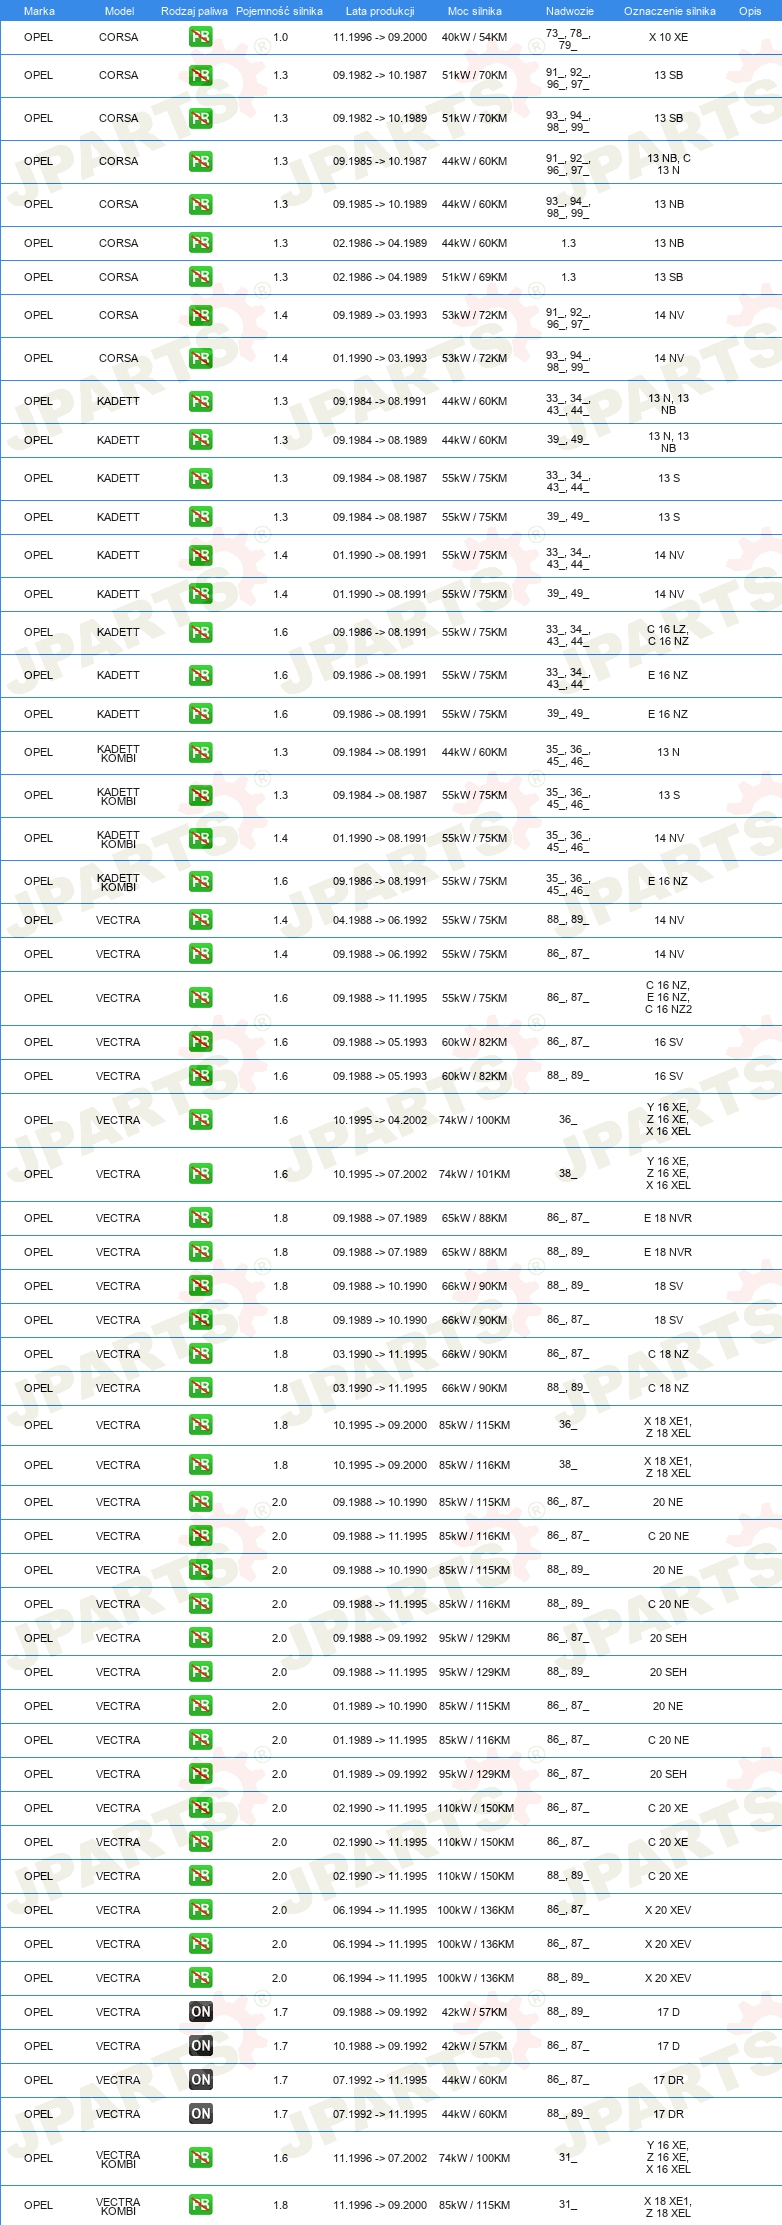782x2225 pixels.
Task: Click petrol icon in Kadett Kombi E 16 NZ row
Action: (x=201, y=881)
